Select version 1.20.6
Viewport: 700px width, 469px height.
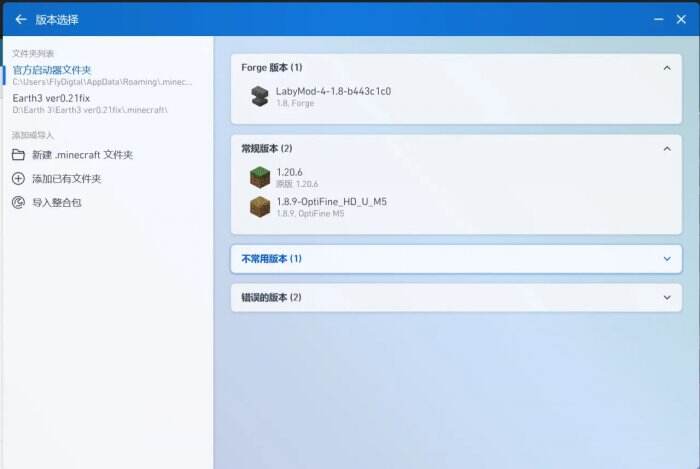point(456,177)
